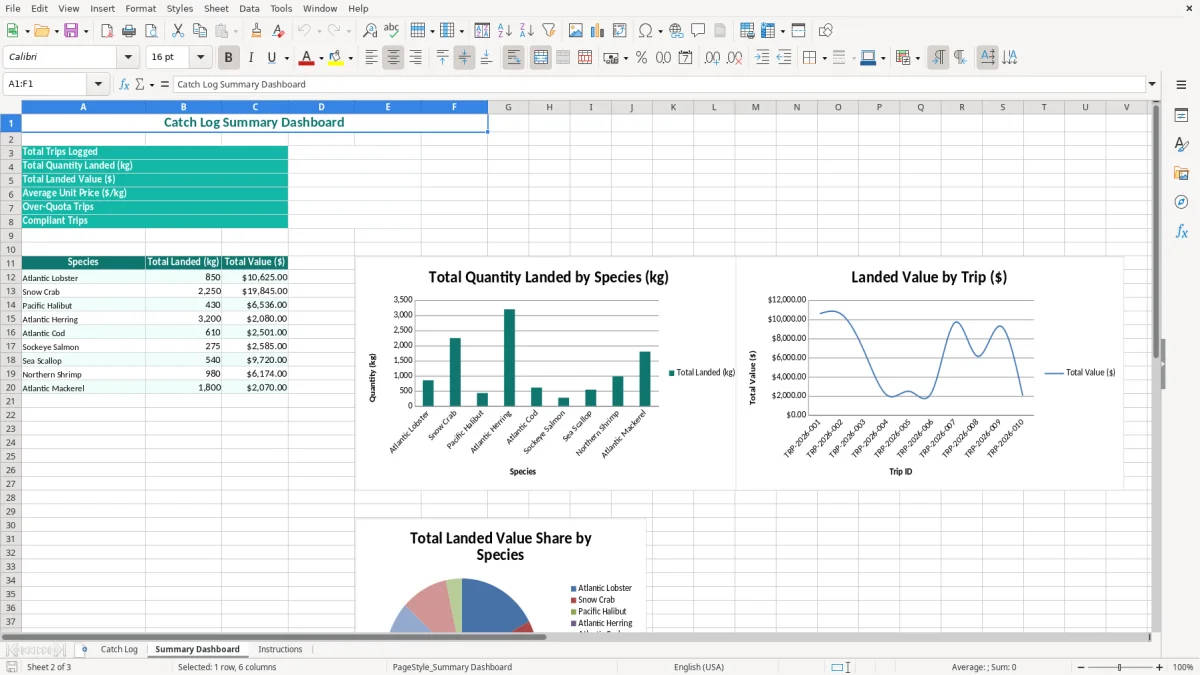Click Sheet 2 of 3 in status bar
Screen dimensions: 1200x675
click(49, 667)
